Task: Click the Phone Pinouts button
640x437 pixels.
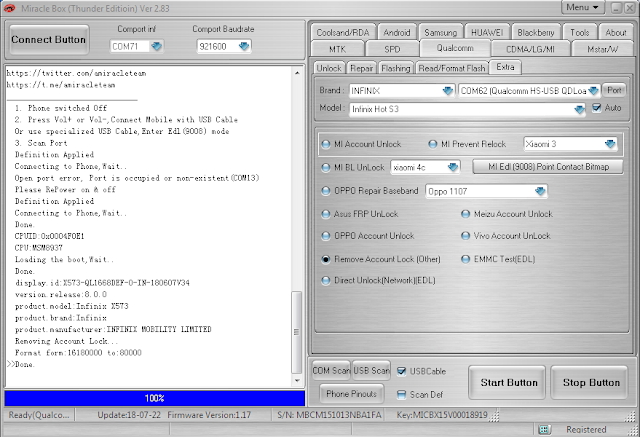Action: (x=351, y=393)
